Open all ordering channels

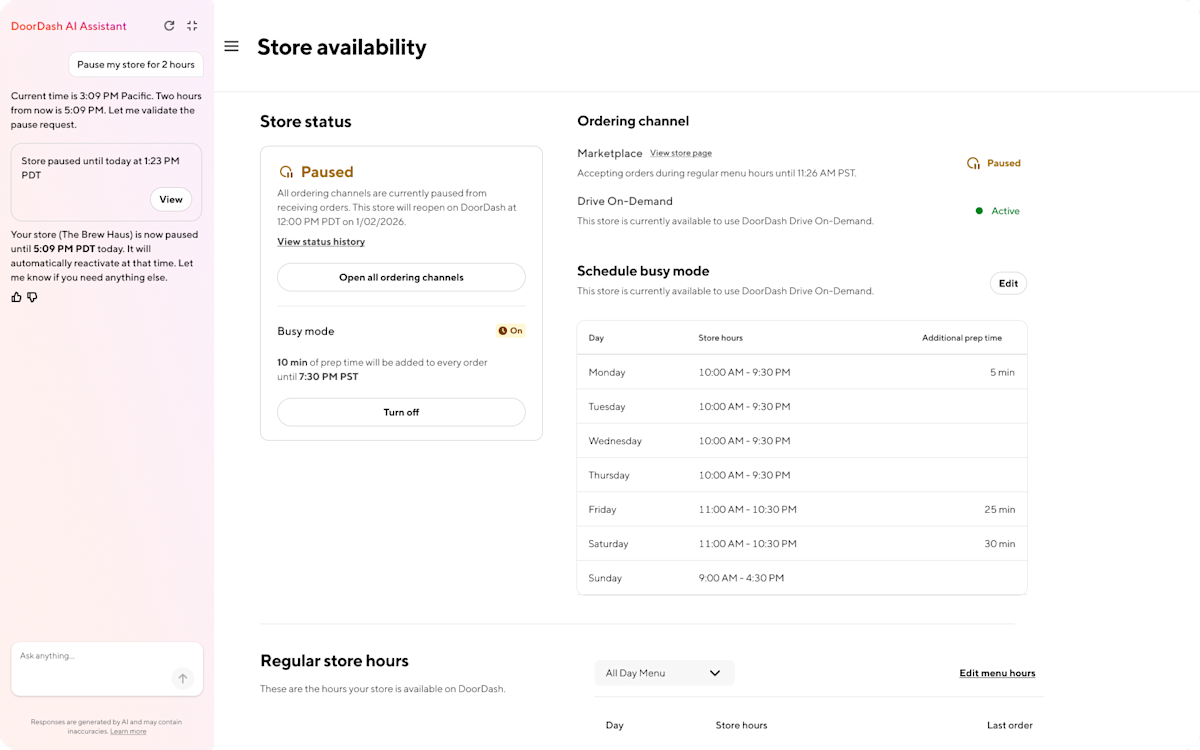coord(401,277)
